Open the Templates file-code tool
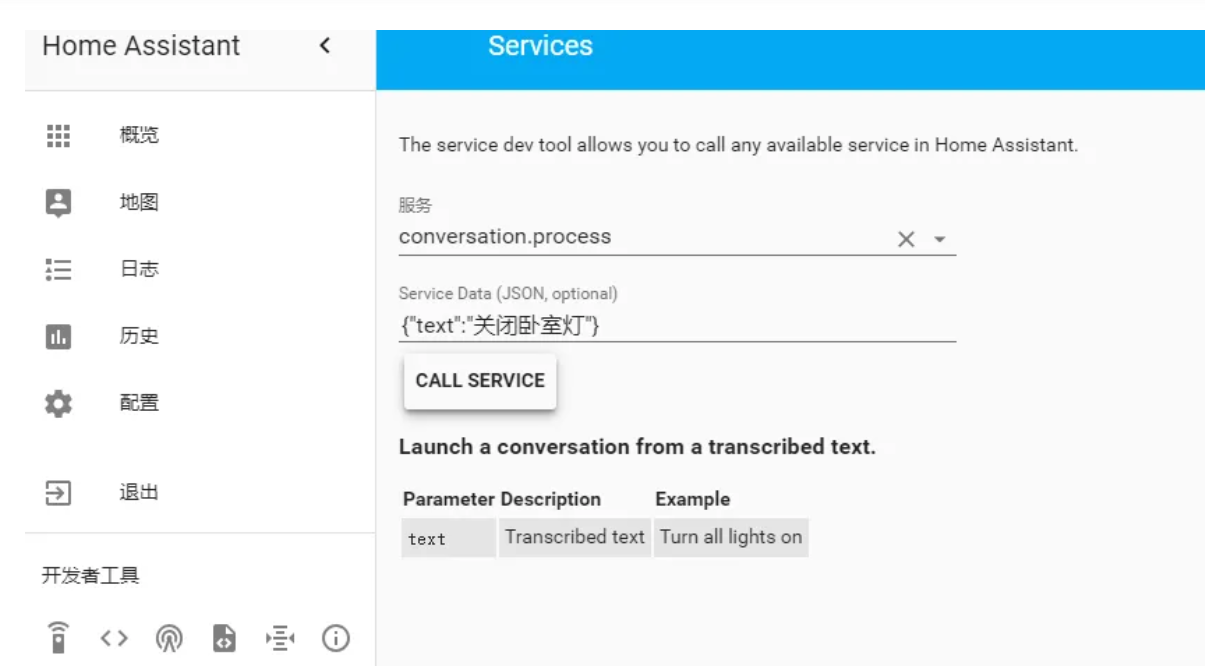Screen dimensions: 1205x666 point(225,637)
